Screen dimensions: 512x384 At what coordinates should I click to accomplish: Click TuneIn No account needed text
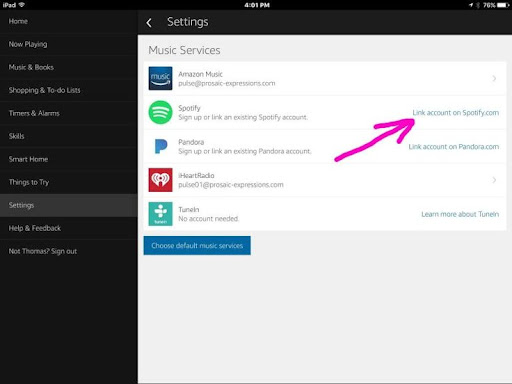(x=209, y=219)
